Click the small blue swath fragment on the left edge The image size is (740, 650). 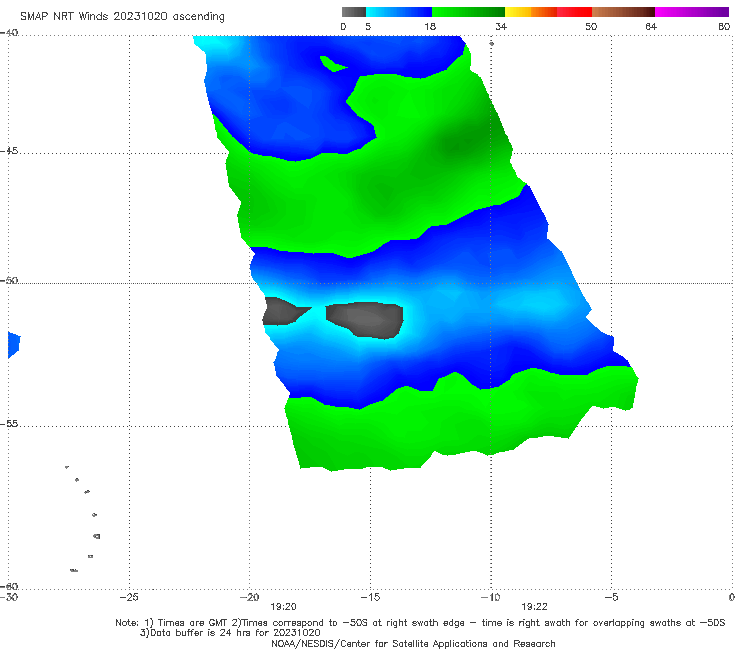14,345
